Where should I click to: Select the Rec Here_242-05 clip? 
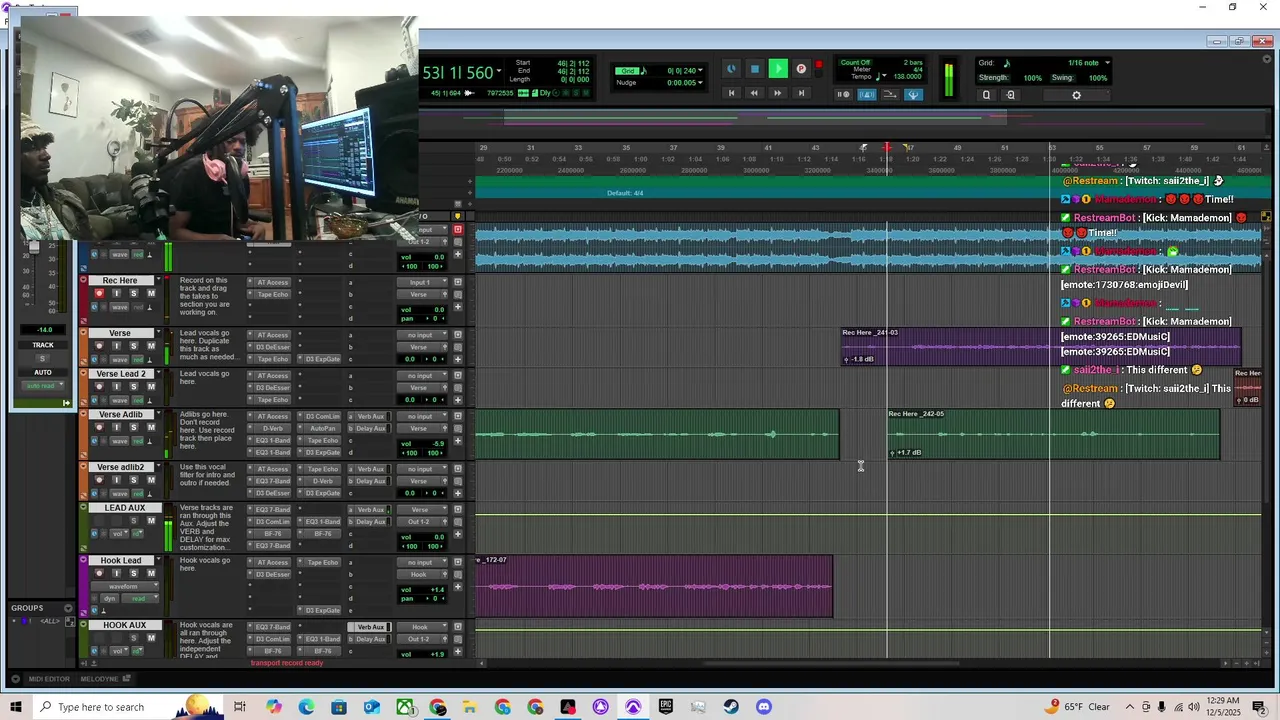[x=1053, y=434]
